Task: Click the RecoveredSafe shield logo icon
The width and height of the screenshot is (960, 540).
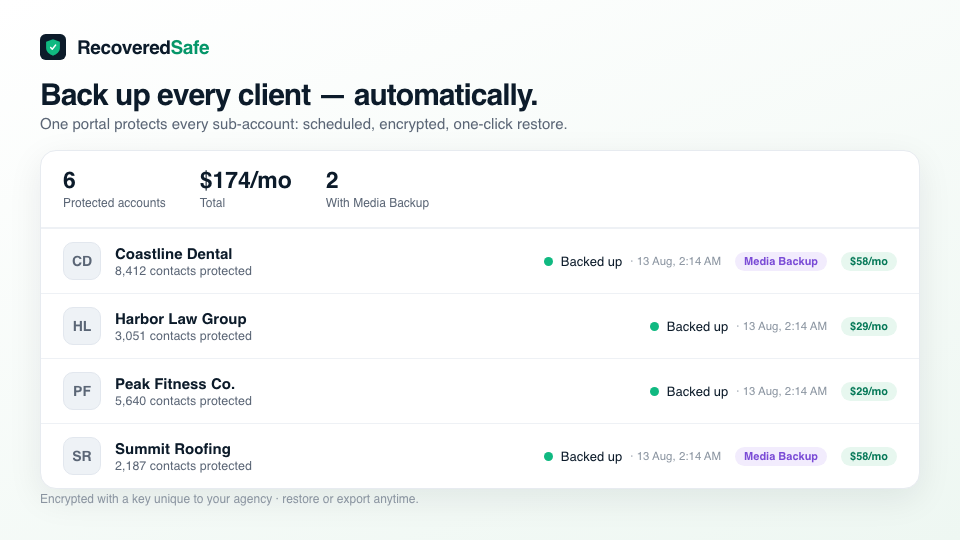Action: [53, 47]
